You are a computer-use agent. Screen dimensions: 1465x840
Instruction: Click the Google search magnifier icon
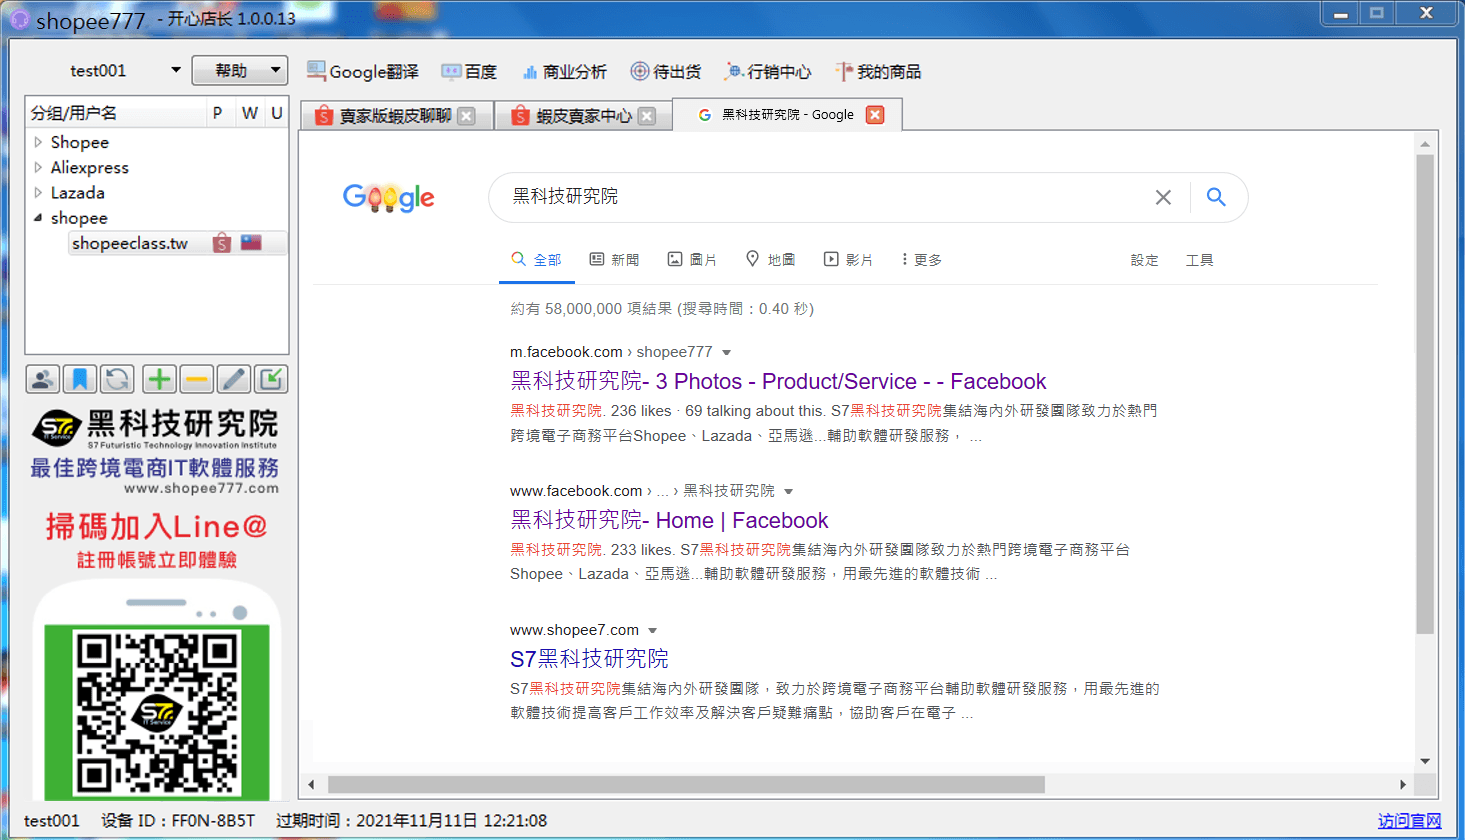click(1216, 197)
